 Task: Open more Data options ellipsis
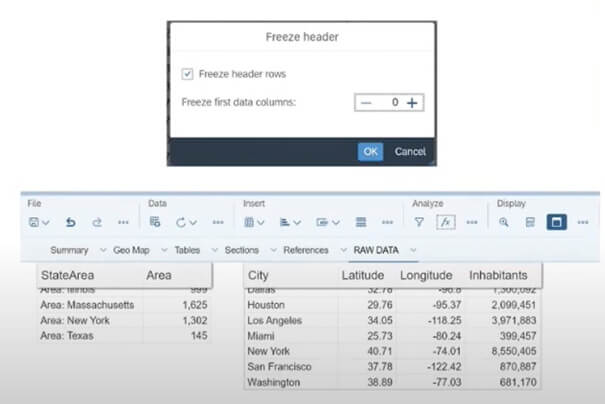coord(218,222)
